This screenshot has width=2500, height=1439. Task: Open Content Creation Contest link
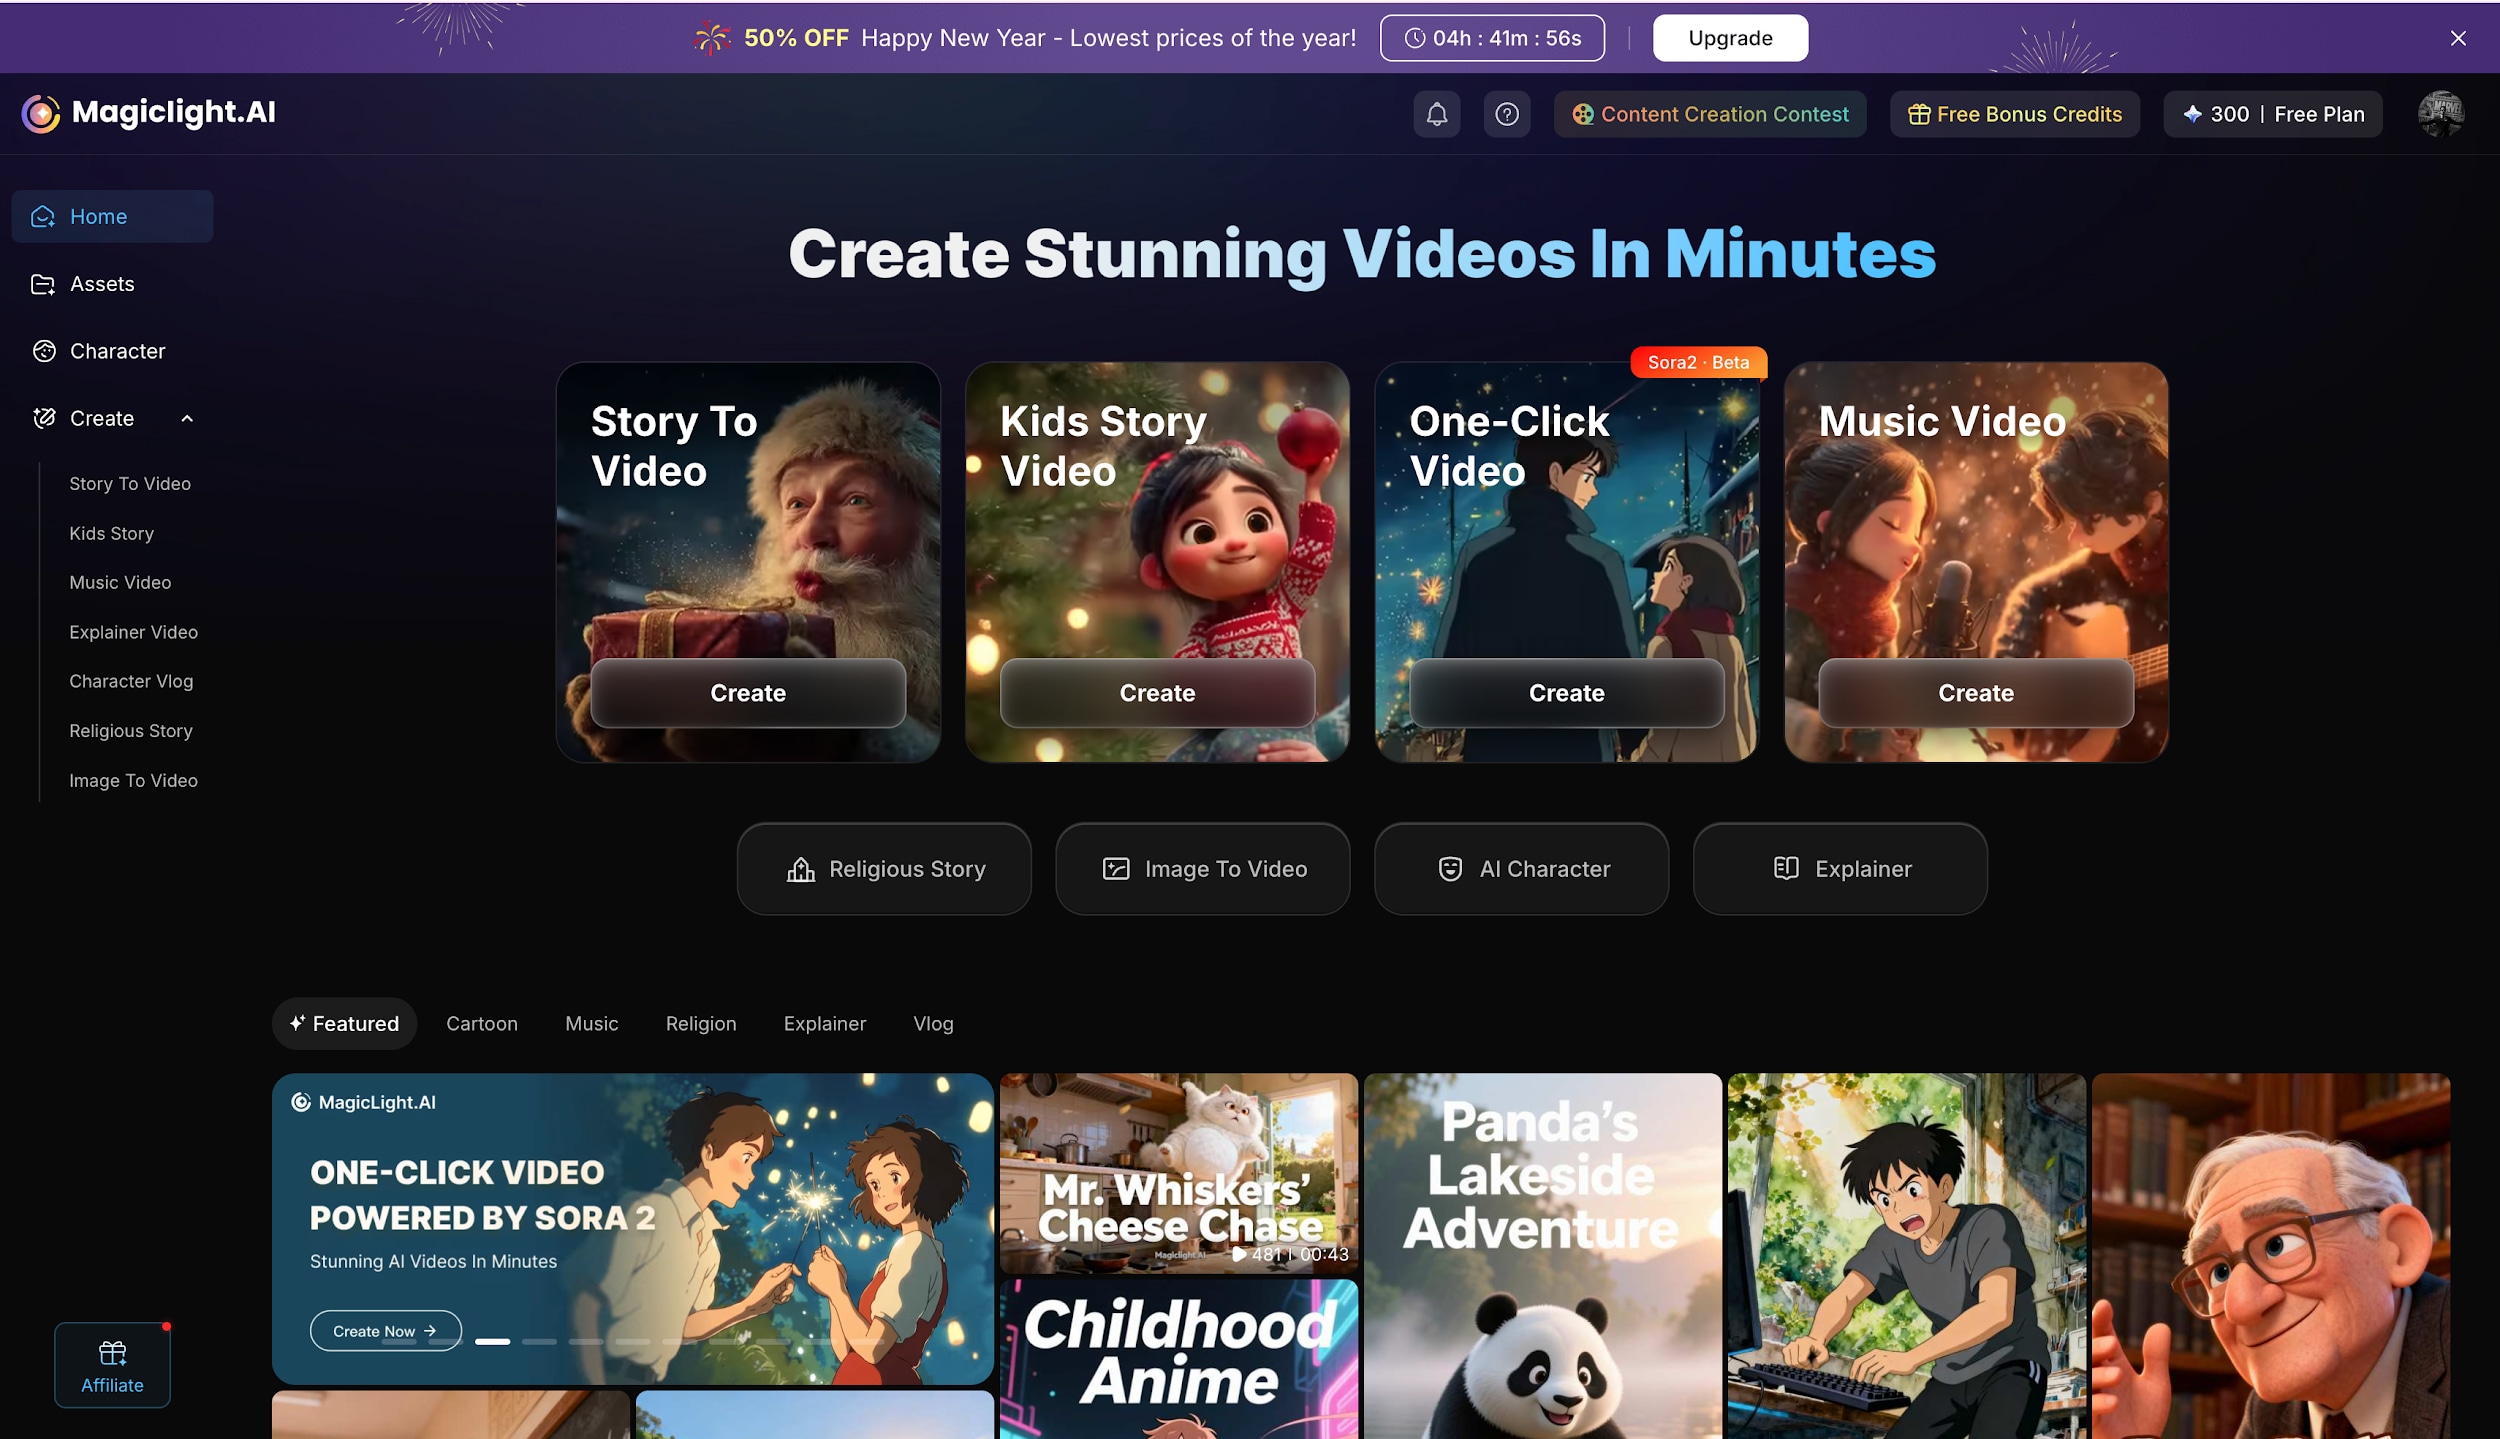[1710, 114]
